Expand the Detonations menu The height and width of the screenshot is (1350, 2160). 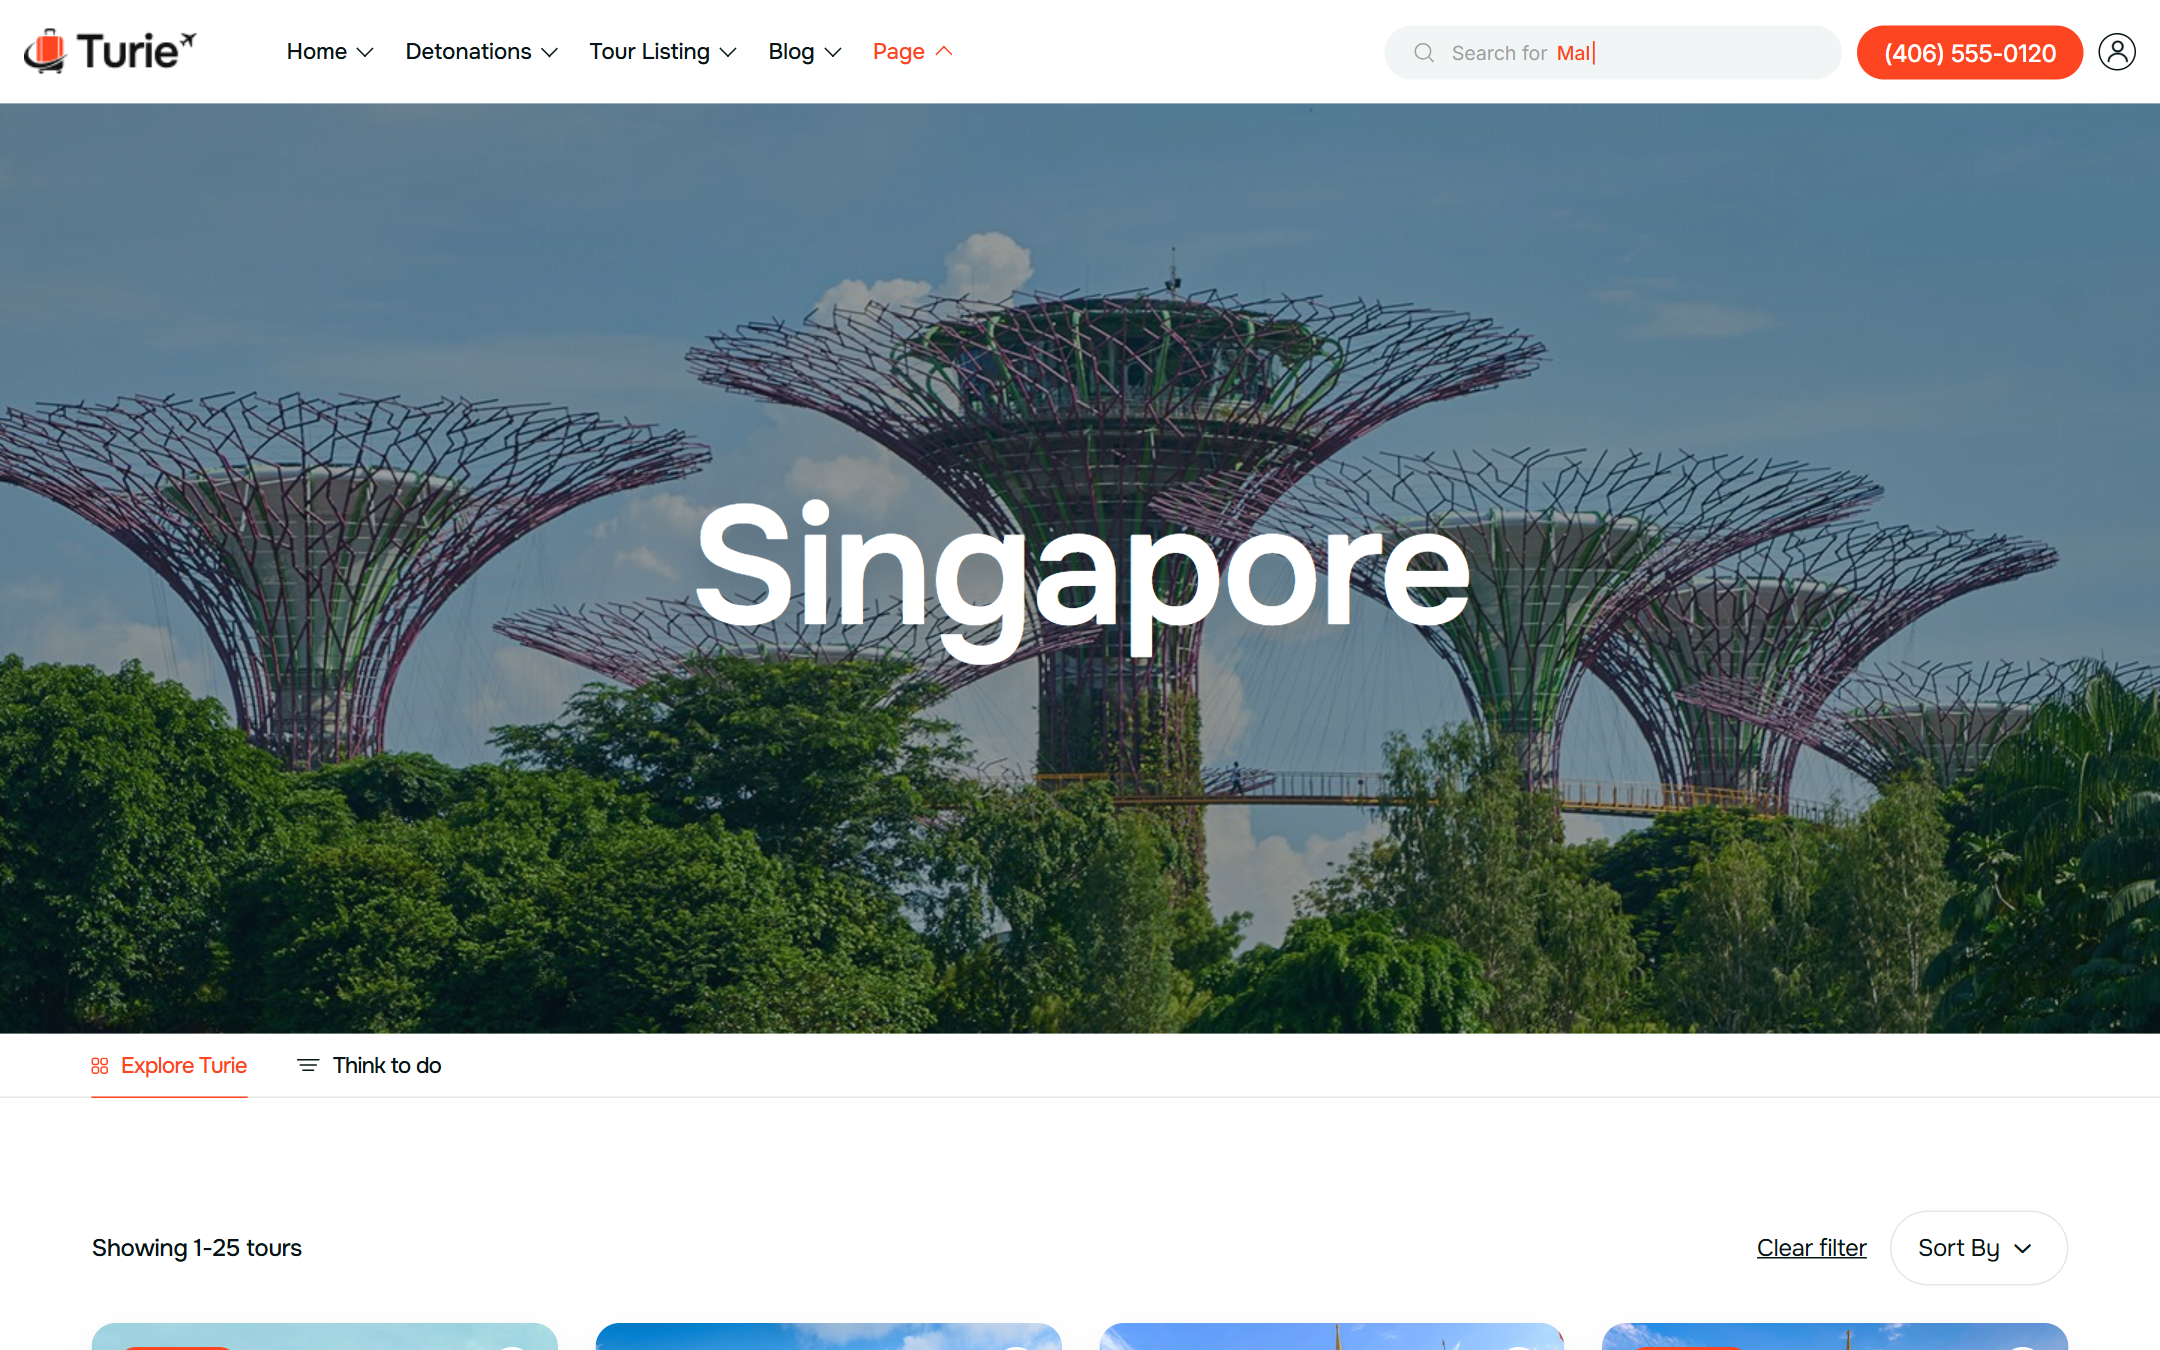click(x=481, y=52)
